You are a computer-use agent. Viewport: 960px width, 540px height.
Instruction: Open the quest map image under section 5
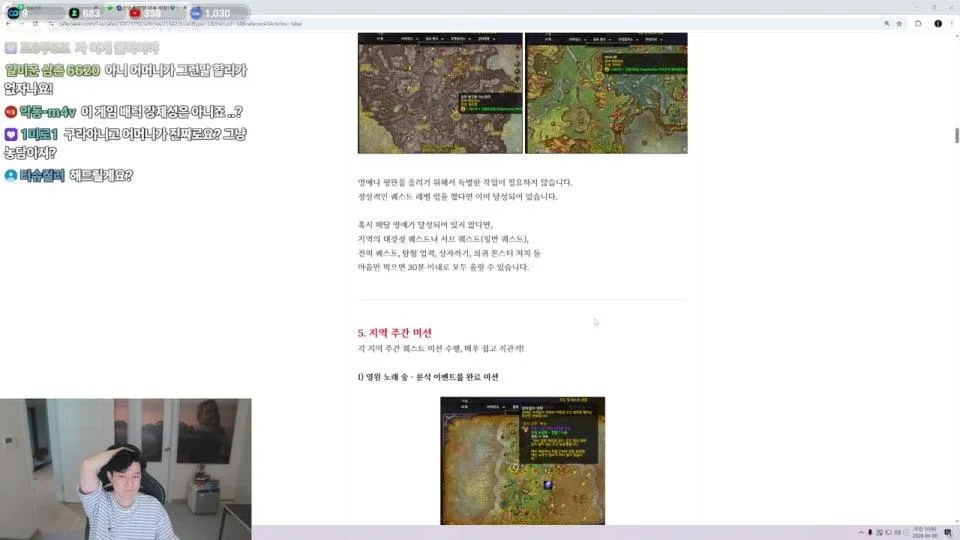point(522,460)
